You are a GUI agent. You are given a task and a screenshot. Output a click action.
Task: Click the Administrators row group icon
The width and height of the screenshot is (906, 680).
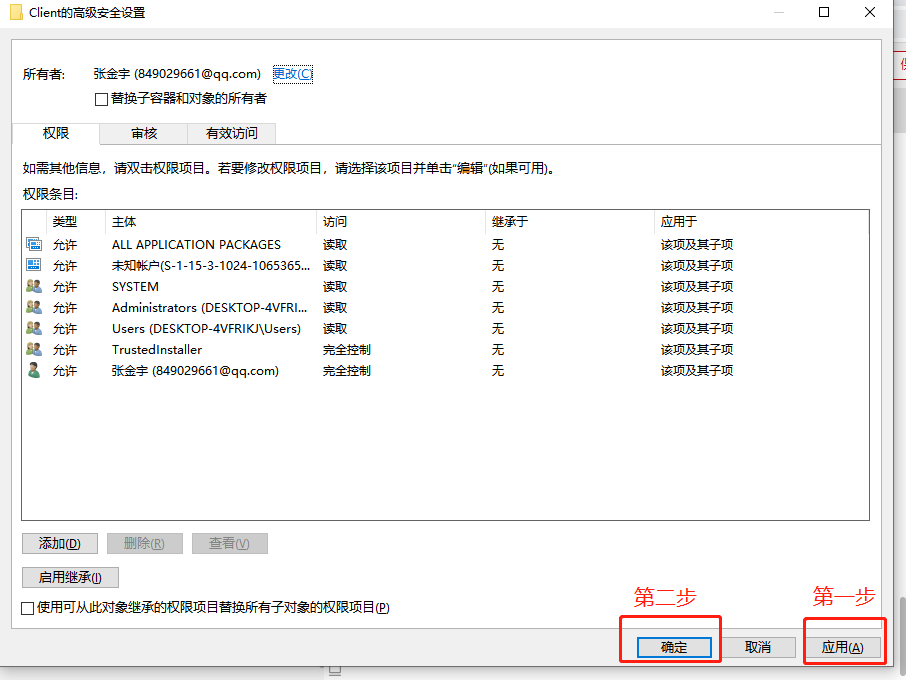(x=34, y=307)
